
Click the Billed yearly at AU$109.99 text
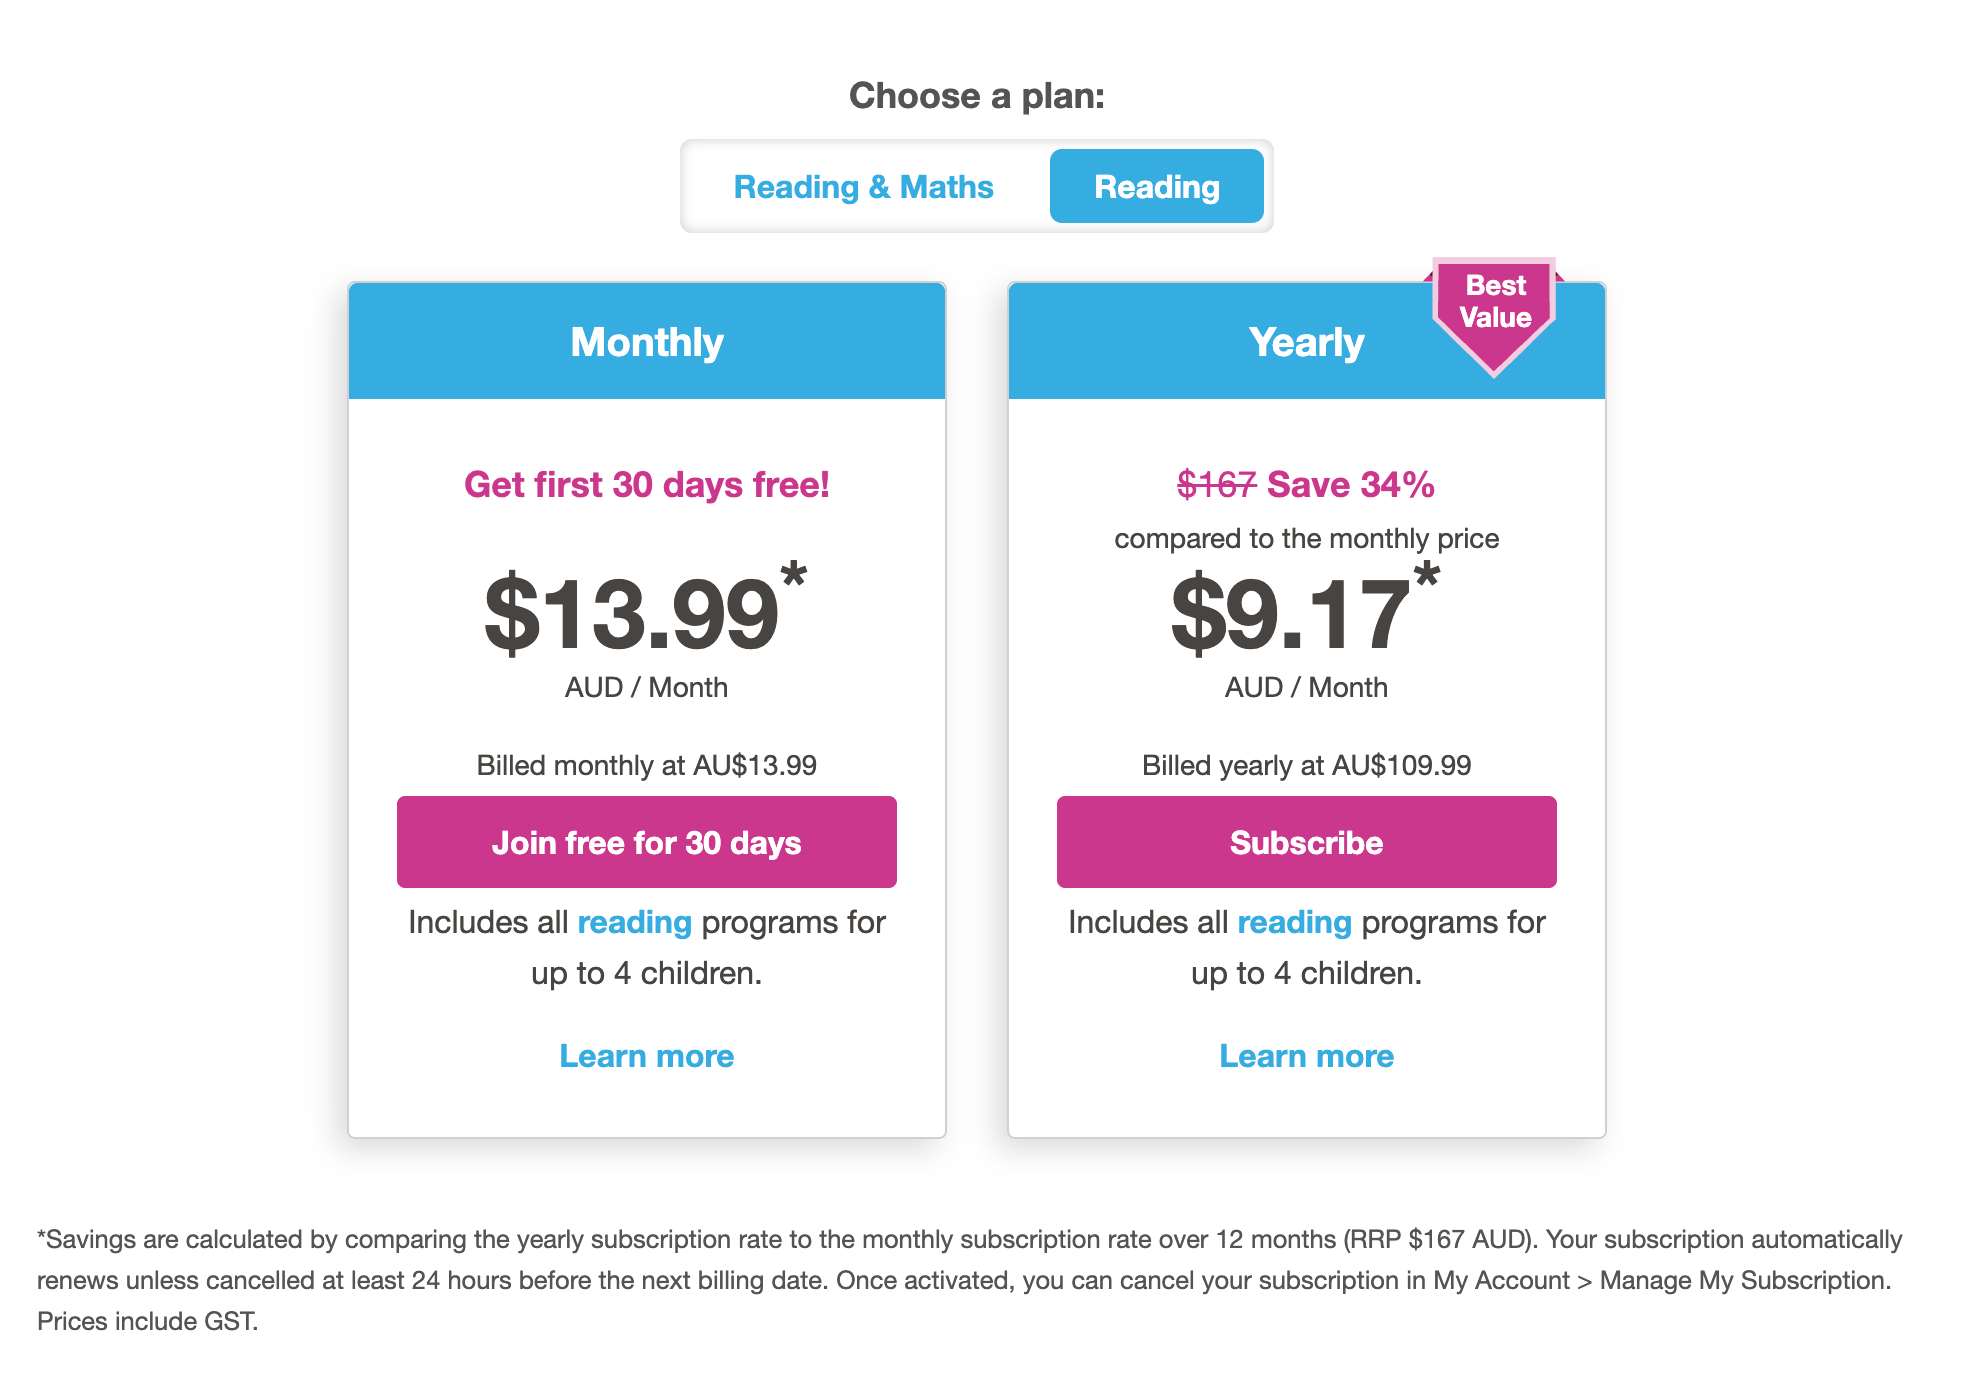click(x=1306, y=765)
